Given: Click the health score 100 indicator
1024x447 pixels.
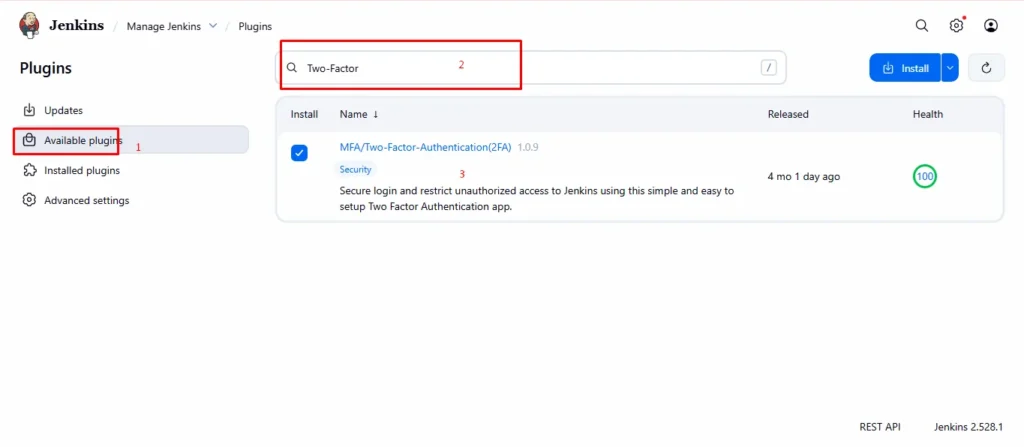Looking at the screenshot, I should (x=925, y=177).
